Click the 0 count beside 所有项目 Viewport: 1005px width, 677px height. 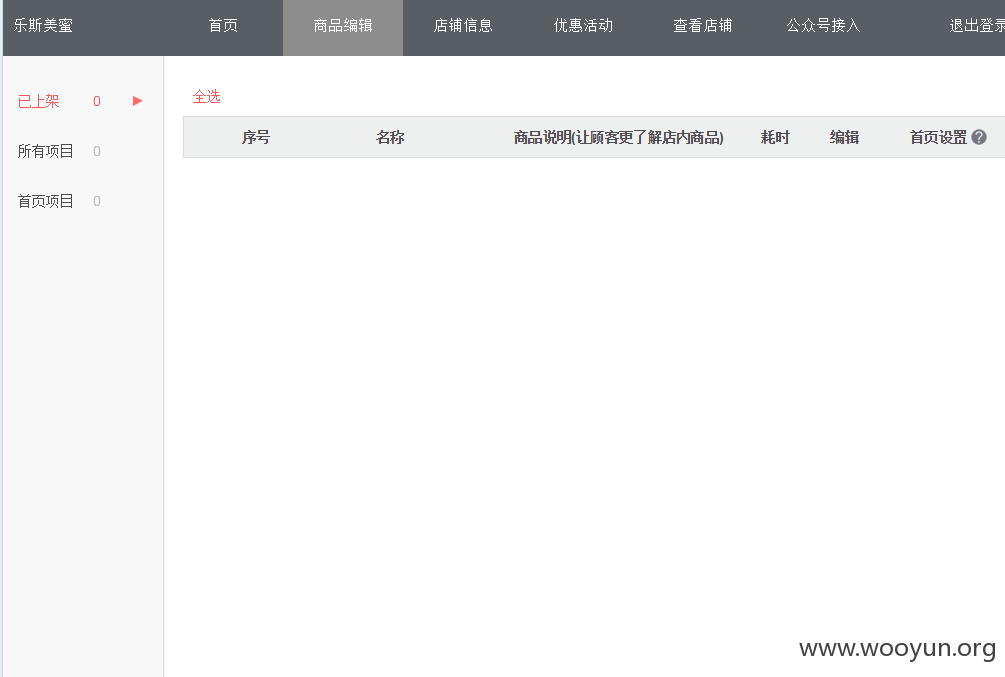pos(97,151)
